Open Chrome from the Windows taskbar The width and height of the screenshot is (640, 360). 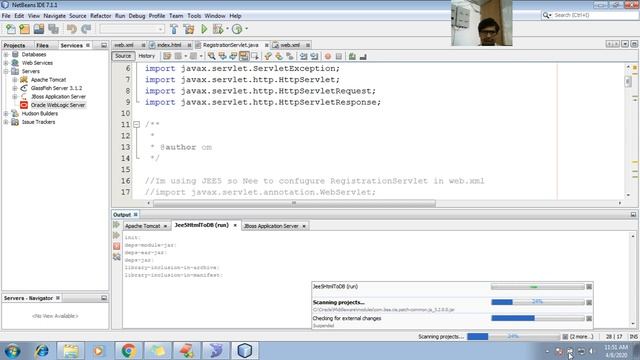click(x=129, y=351)
